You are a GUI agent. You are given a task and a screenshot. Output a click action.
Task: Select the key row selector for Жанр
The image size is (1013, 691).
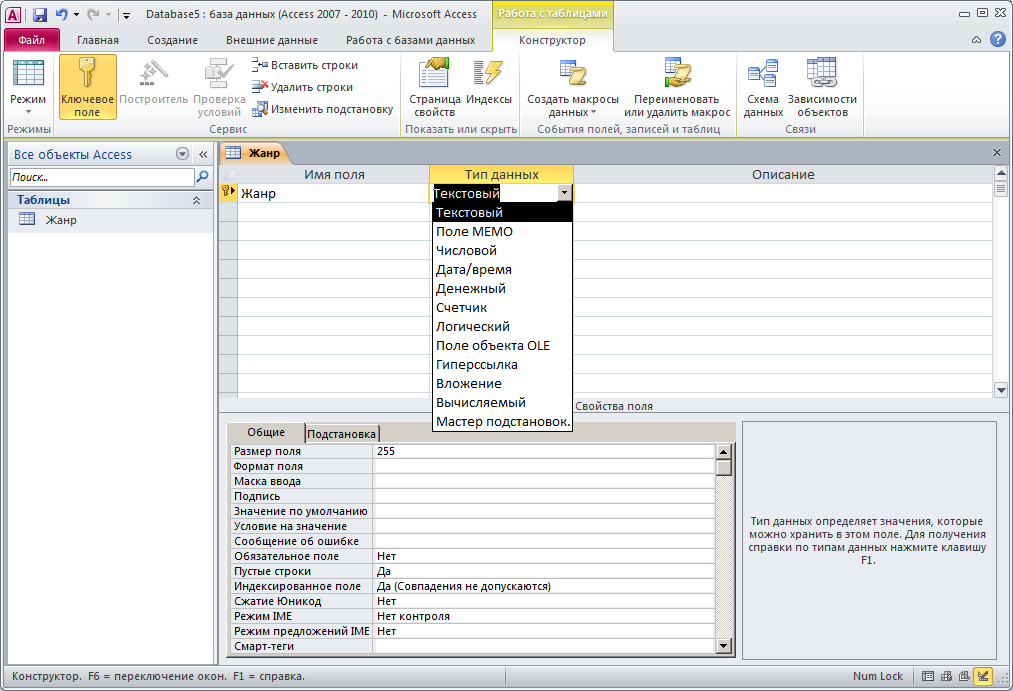coord(228,193)
